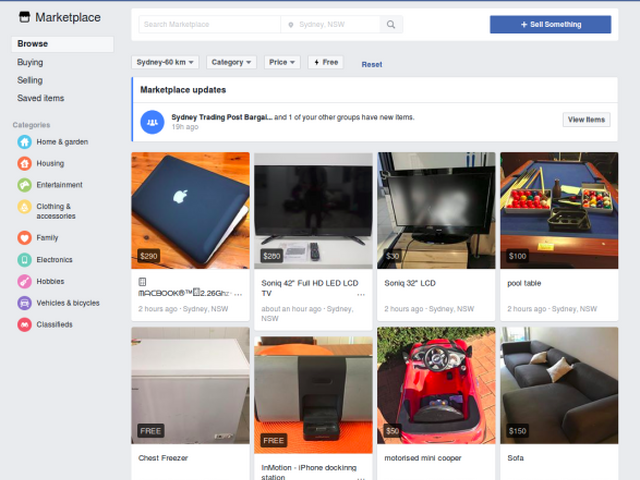Click the $150 price tag on sofa

point(518,431)
